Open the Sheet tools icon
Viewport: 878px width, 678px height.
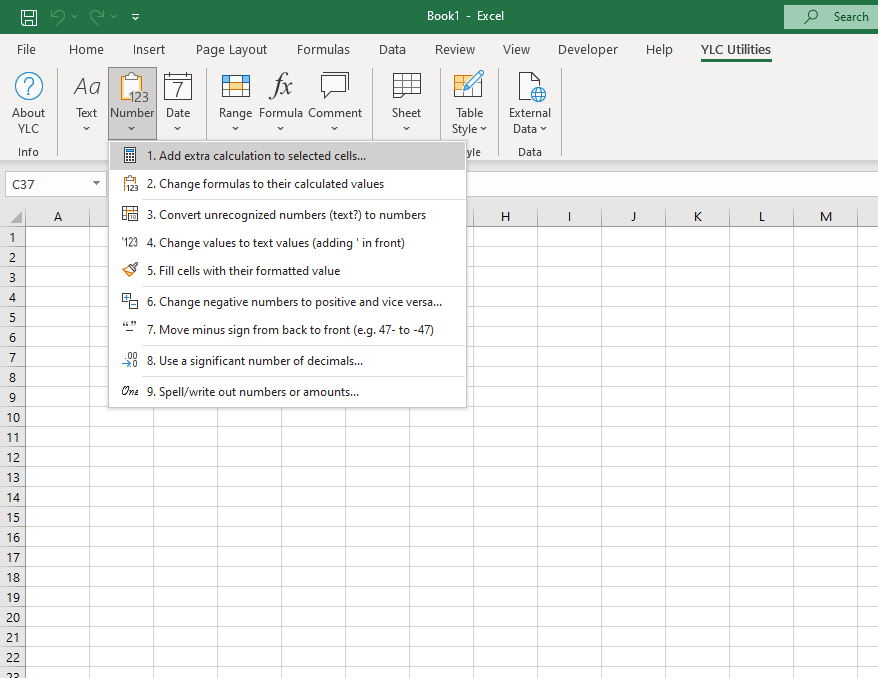click(406, 88)
